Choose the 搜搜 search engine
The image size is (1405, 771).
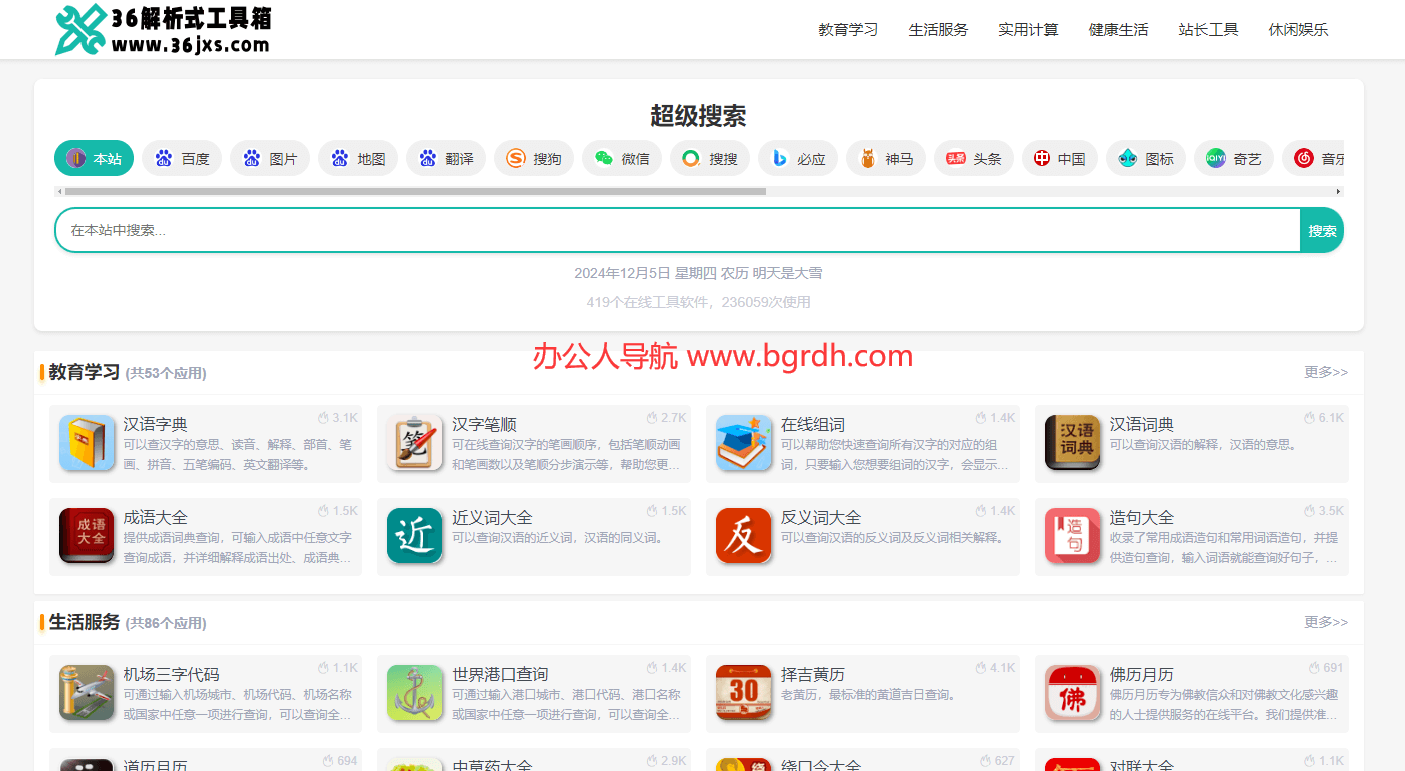[710, 158]
